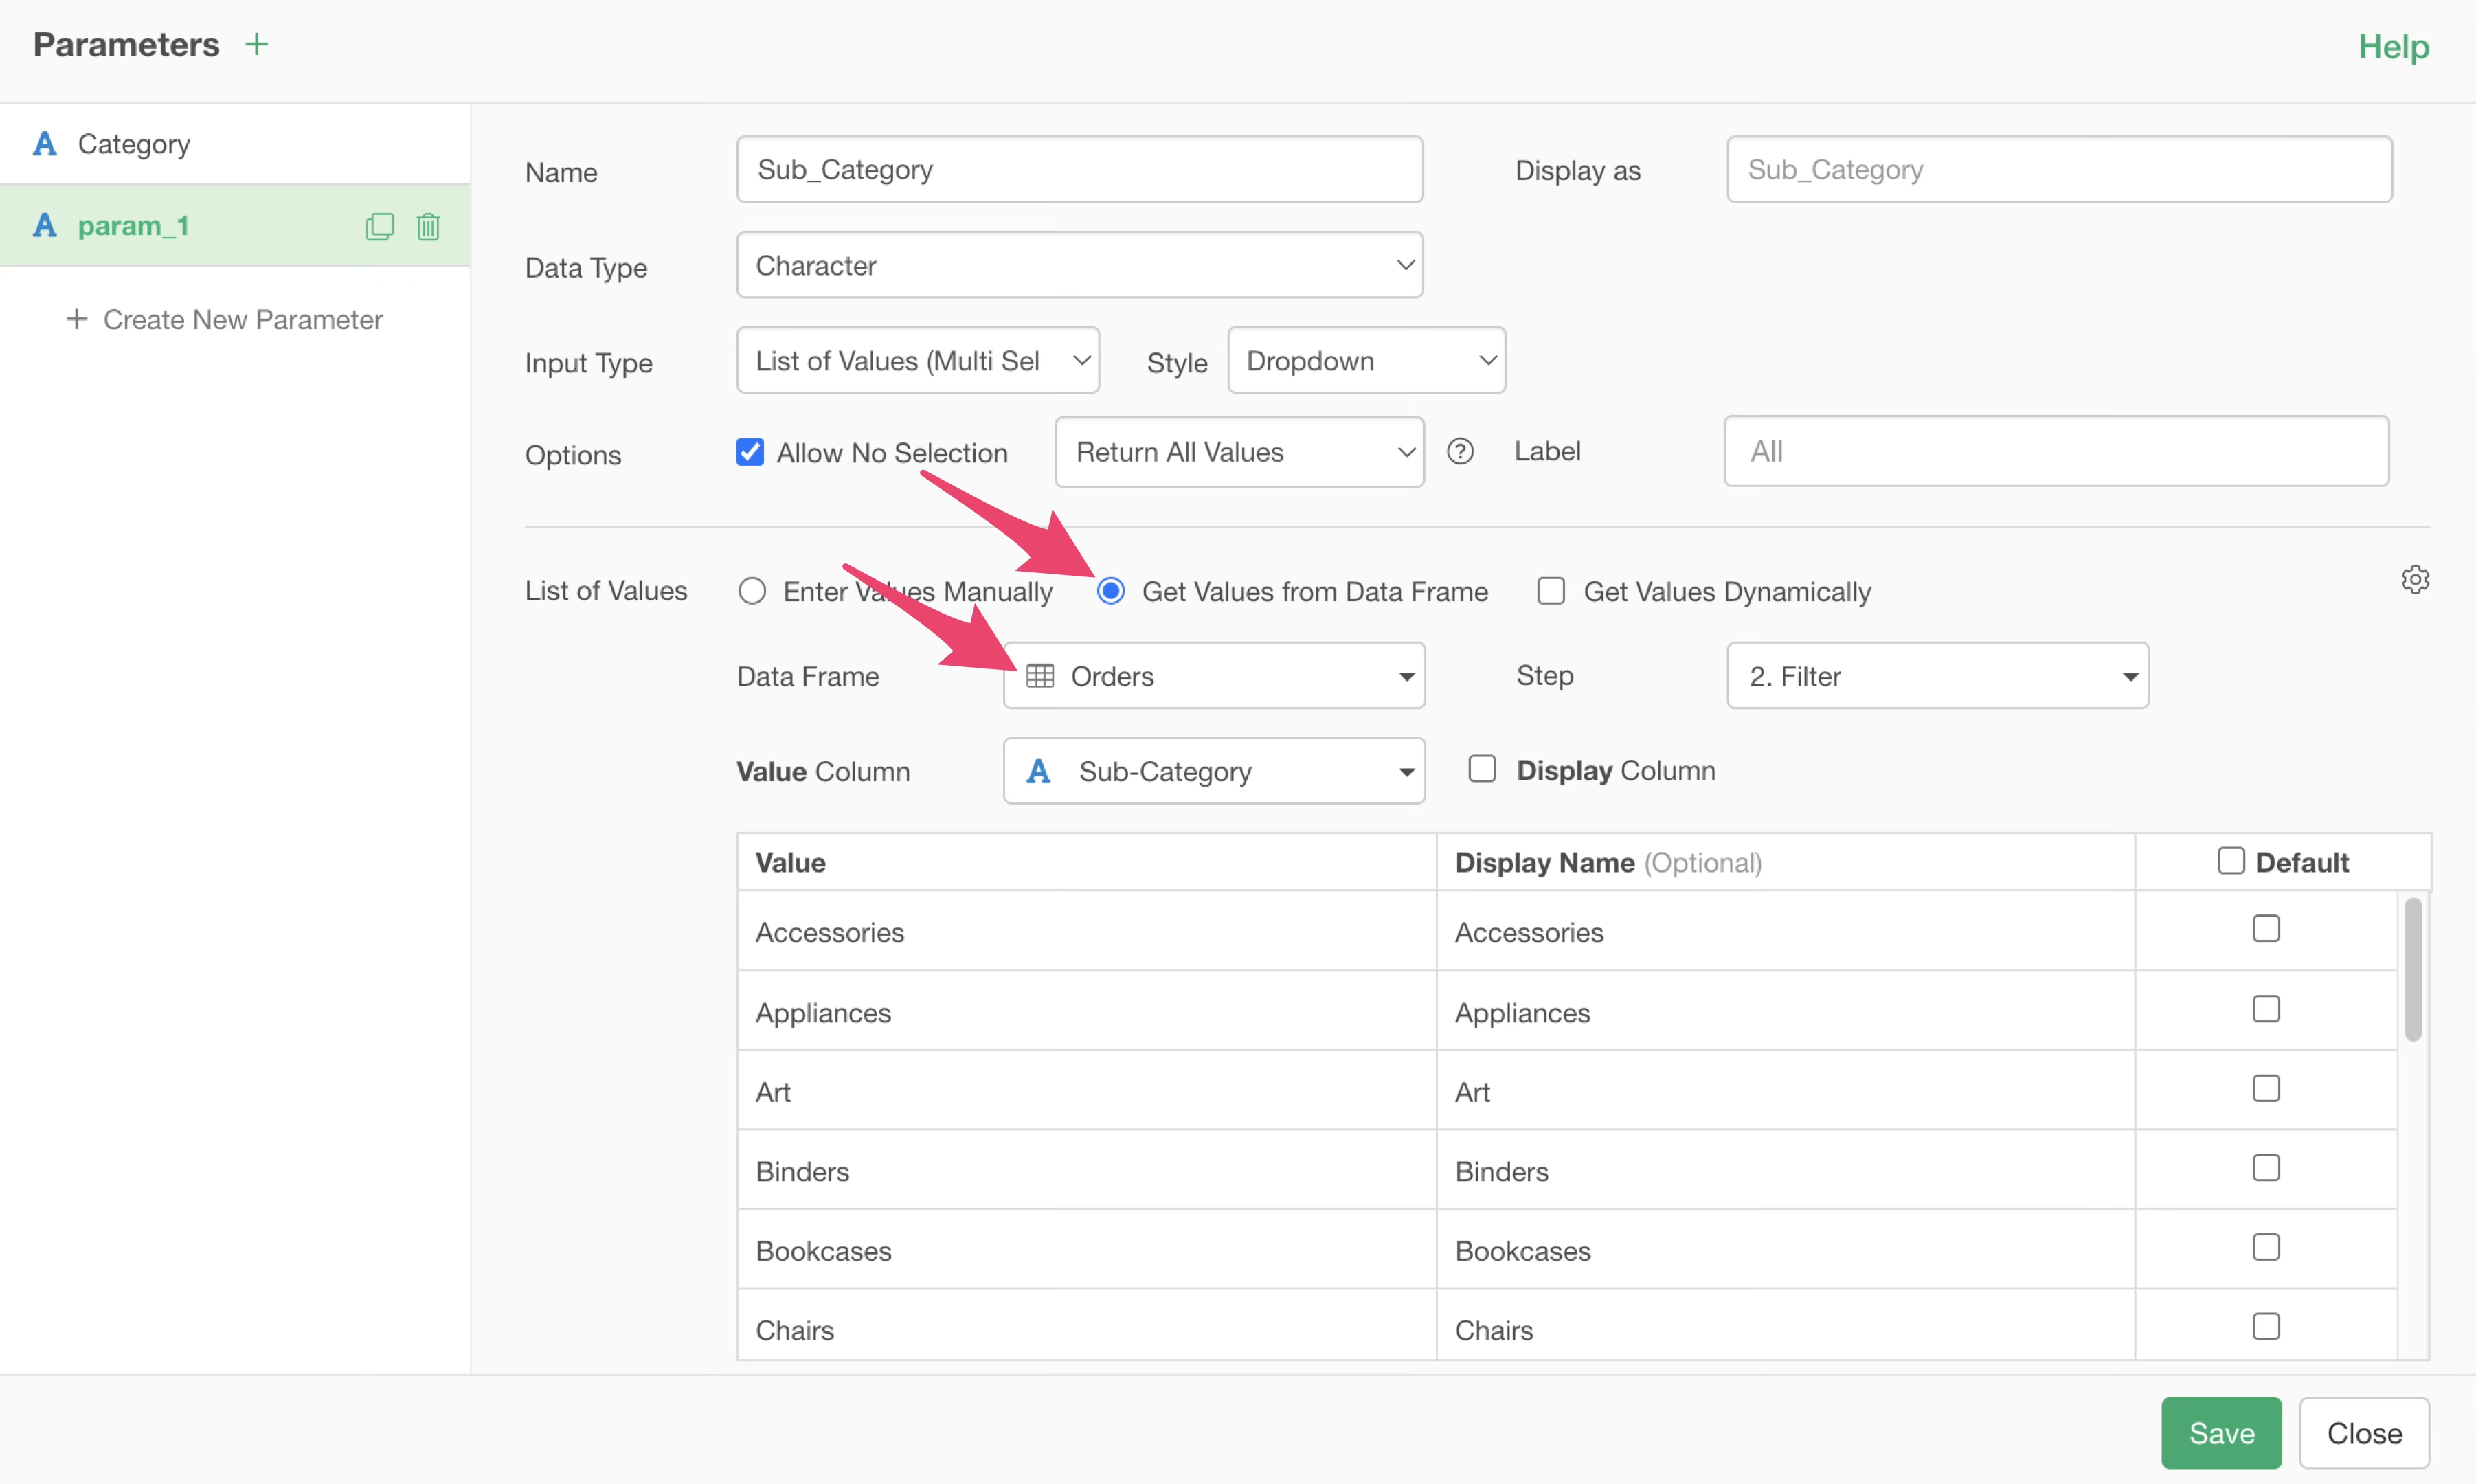Click the plus icon for Create New Parameter
The width and height of the screenshot is (2476, 1484).
click(76, 319)
